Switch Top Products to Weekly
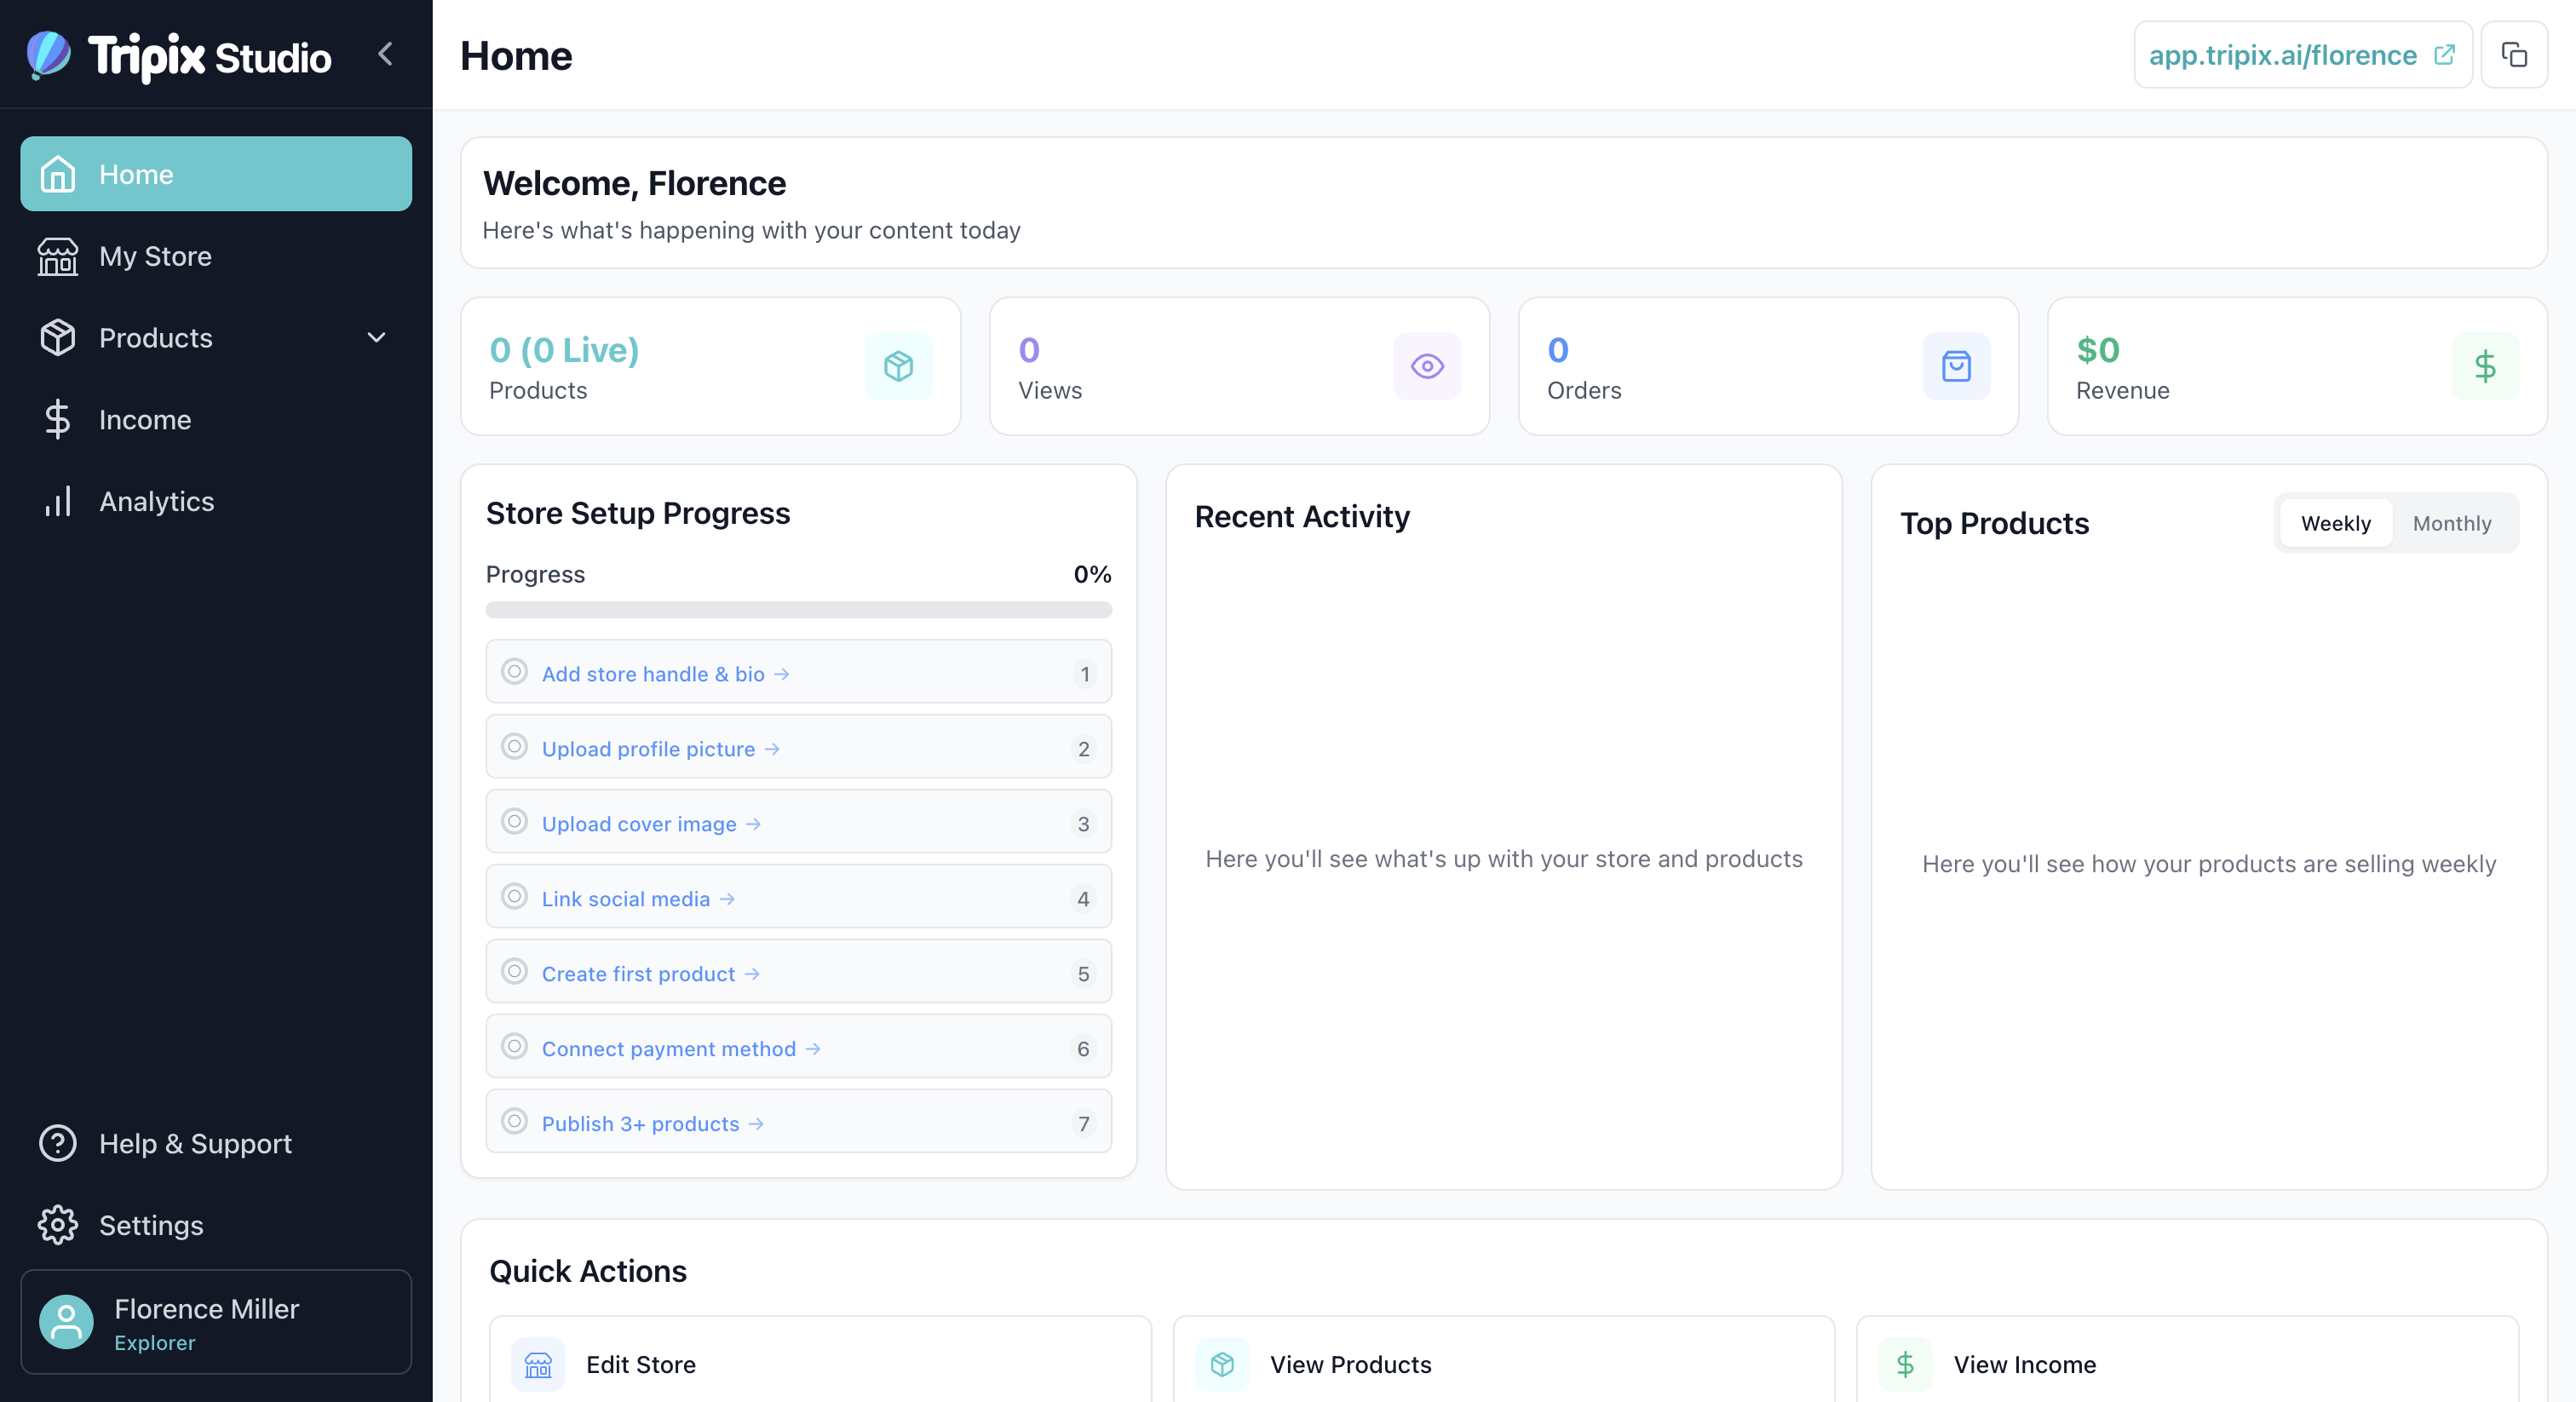Screen dimensions: 2576x1402 coord(2336,523)
